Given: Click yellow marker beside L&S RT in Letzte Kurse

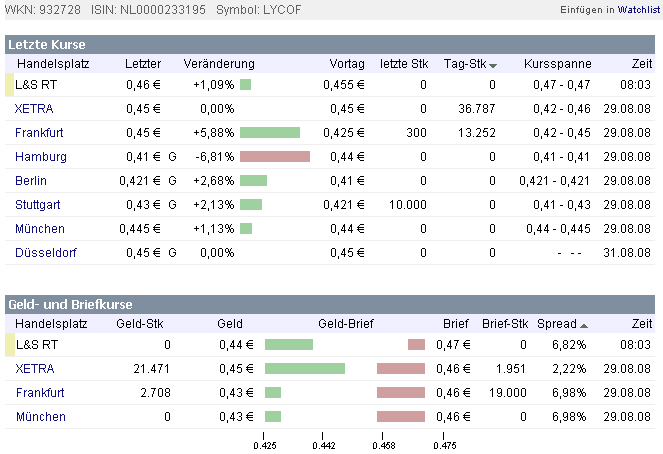Looking at the screenshot, I should [9, 85].
